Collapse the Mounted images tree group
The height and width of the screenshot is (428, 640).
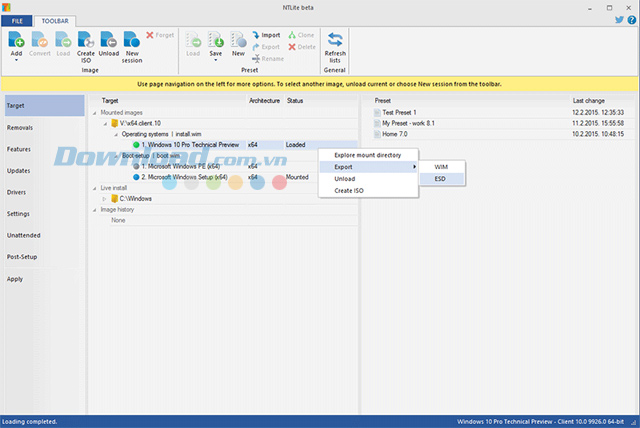(x=93, y=112)
